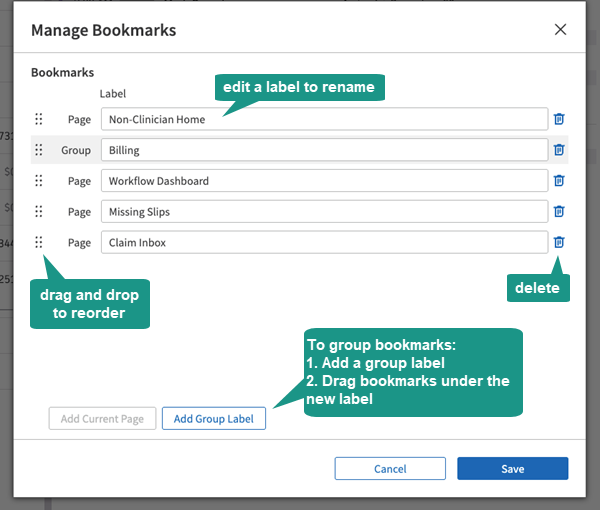The height and width of the screenshot is (510, 600).
Task: Edit the Non-Clinician Home label field
Action: pos(324,119)
